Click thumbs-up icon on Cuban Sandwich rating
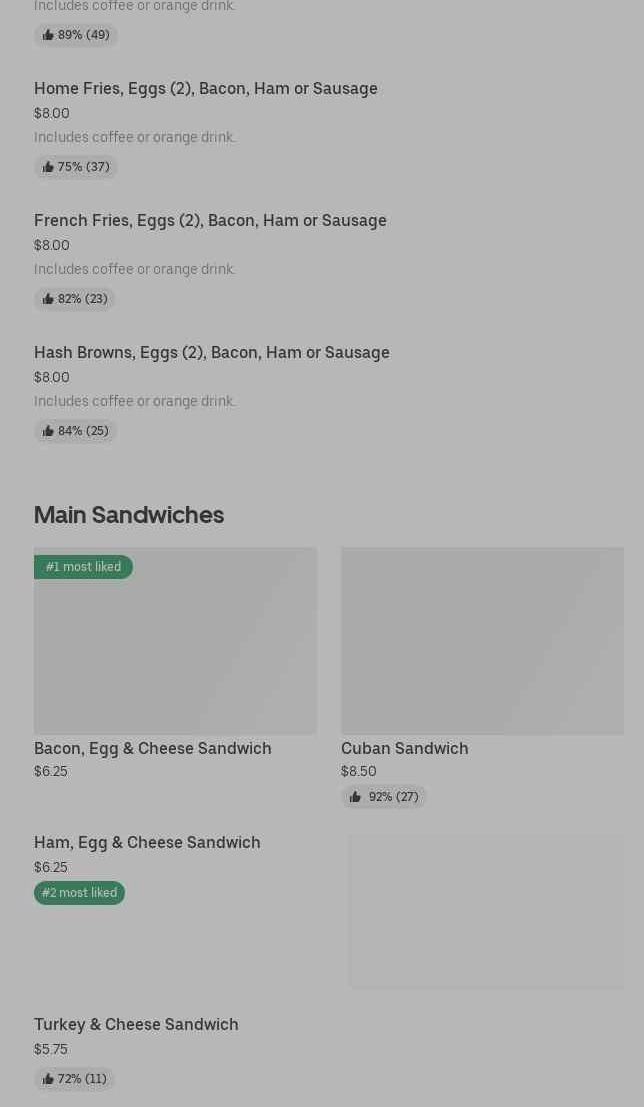The width and height of the screenshot is (644, 1107). pos(355,797)
